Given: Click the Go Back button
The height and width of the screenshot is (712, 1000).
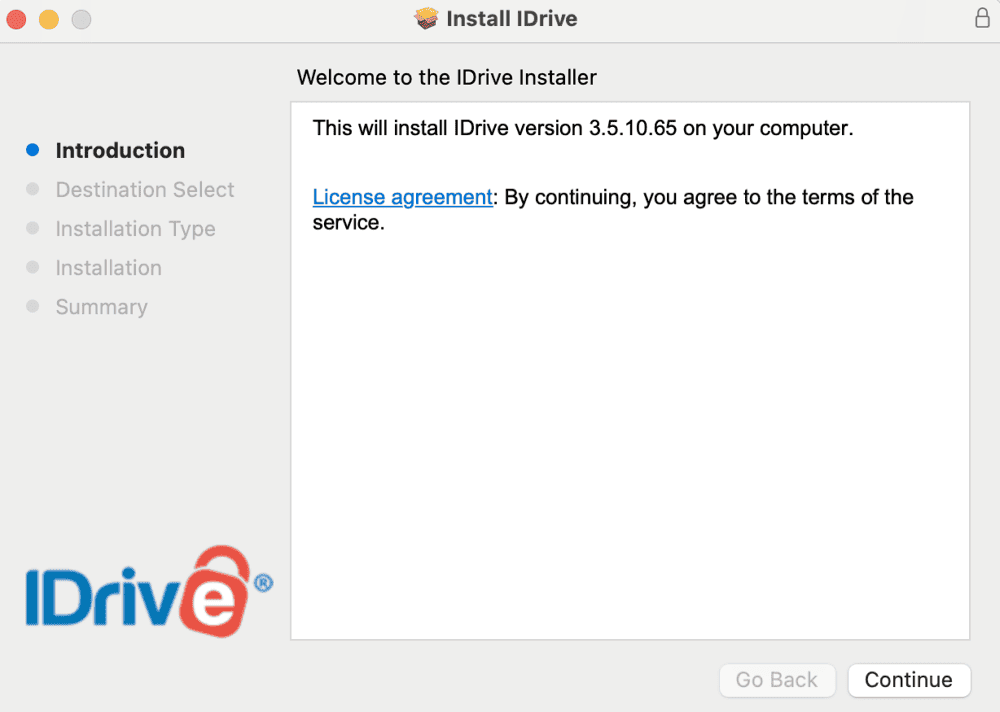Looking at the screenshot, I should tap(777, 680).
